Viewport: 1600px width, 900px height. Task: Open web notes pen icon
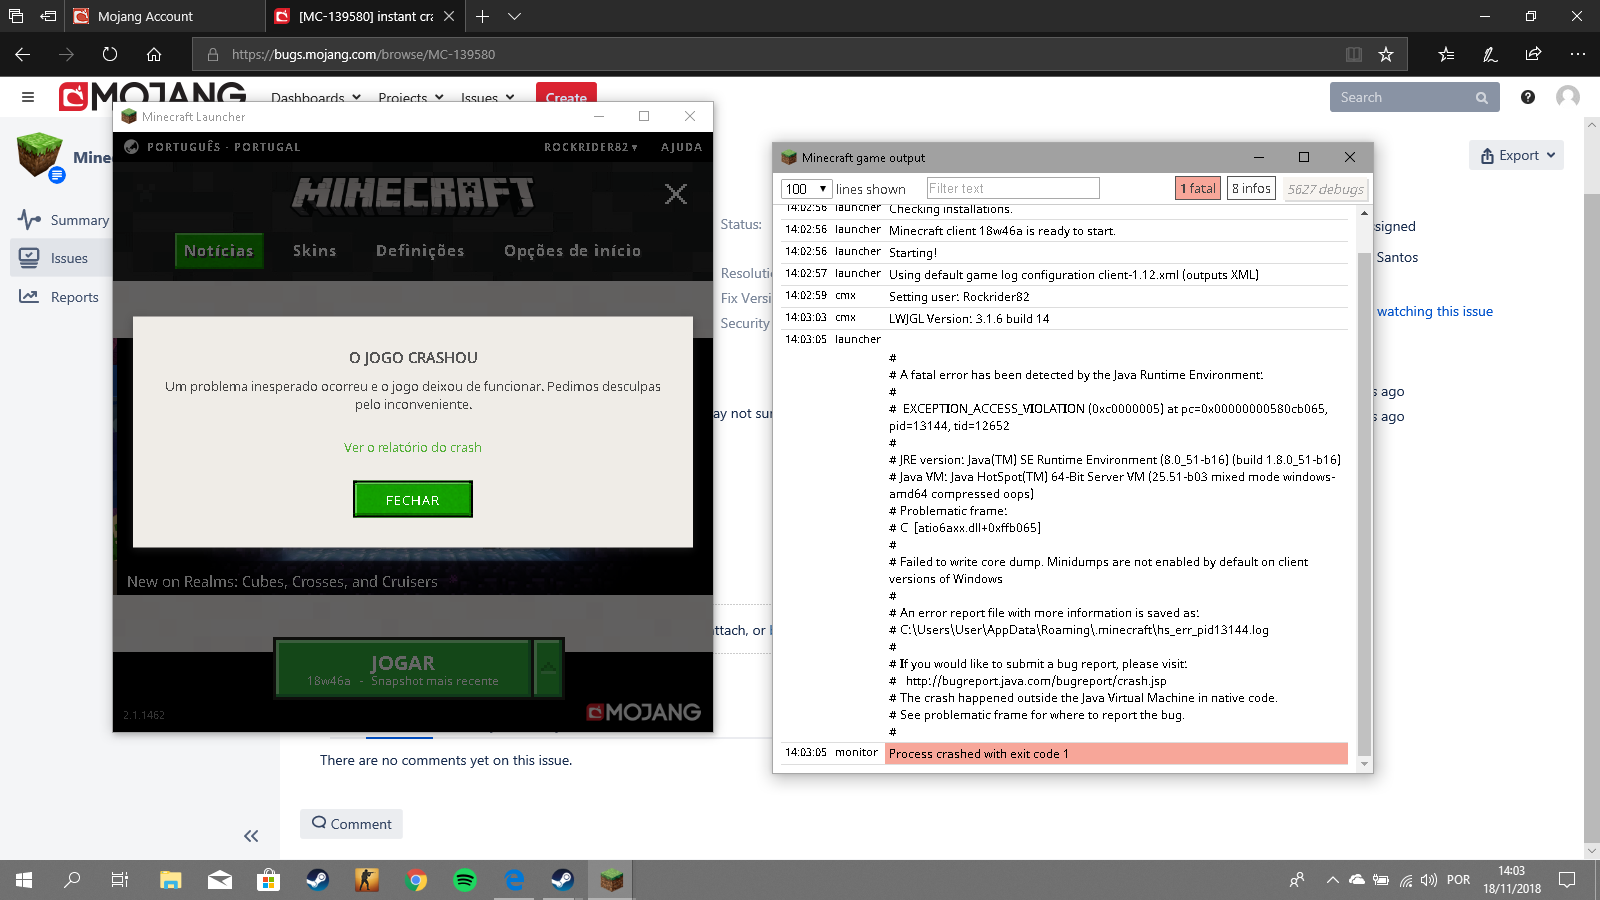coord(1490,54)
